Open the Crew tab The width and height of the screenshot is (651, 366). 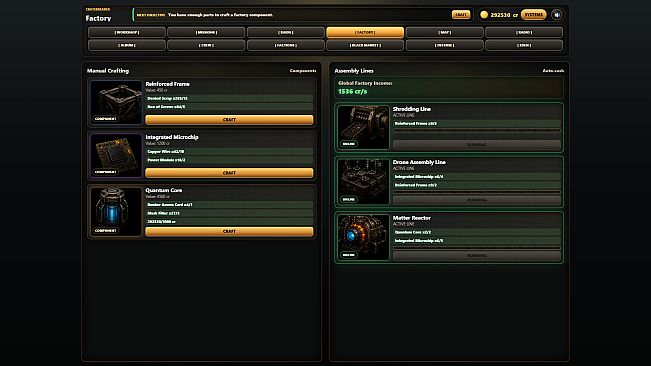[x=206, y=45]
